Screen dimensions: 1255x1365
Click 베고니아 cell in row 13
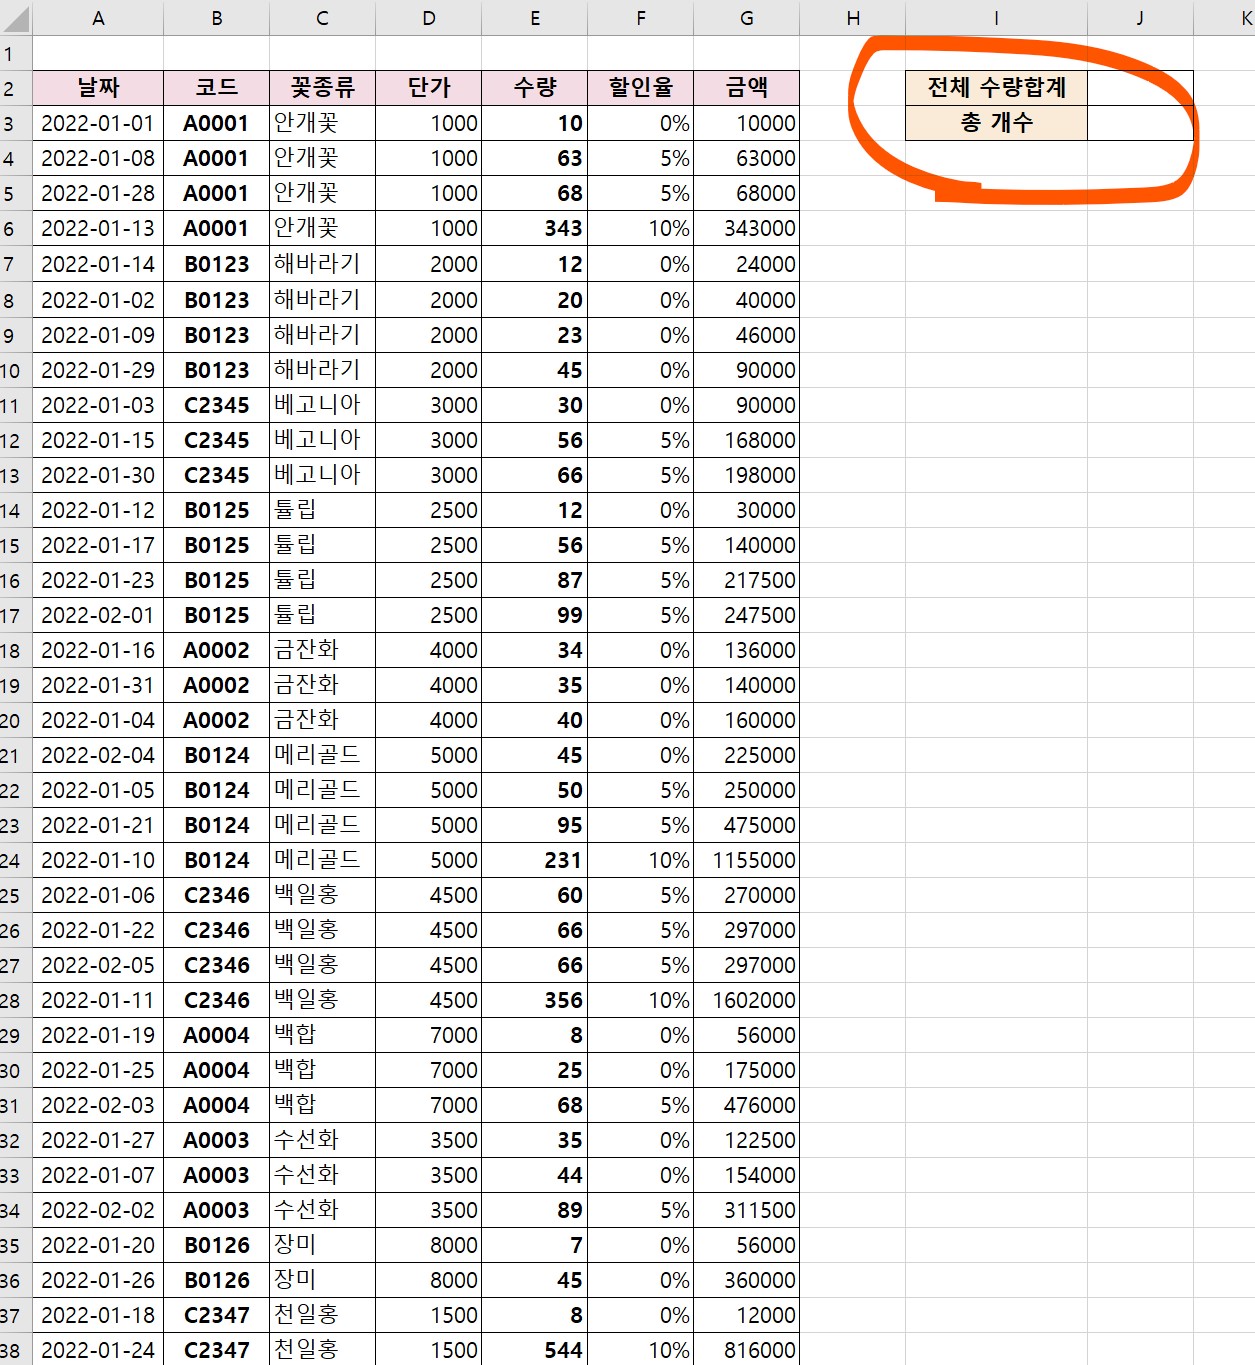point(322,475)
